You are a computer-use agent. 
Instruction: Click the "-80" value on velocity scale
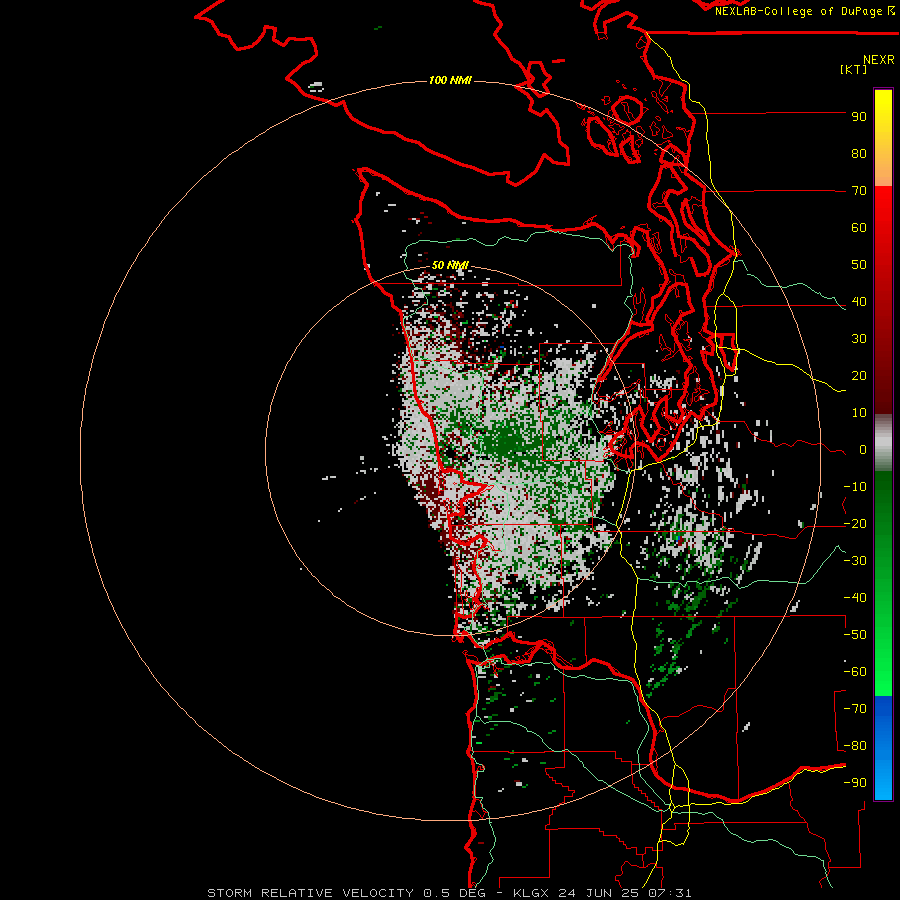point(855,746)
